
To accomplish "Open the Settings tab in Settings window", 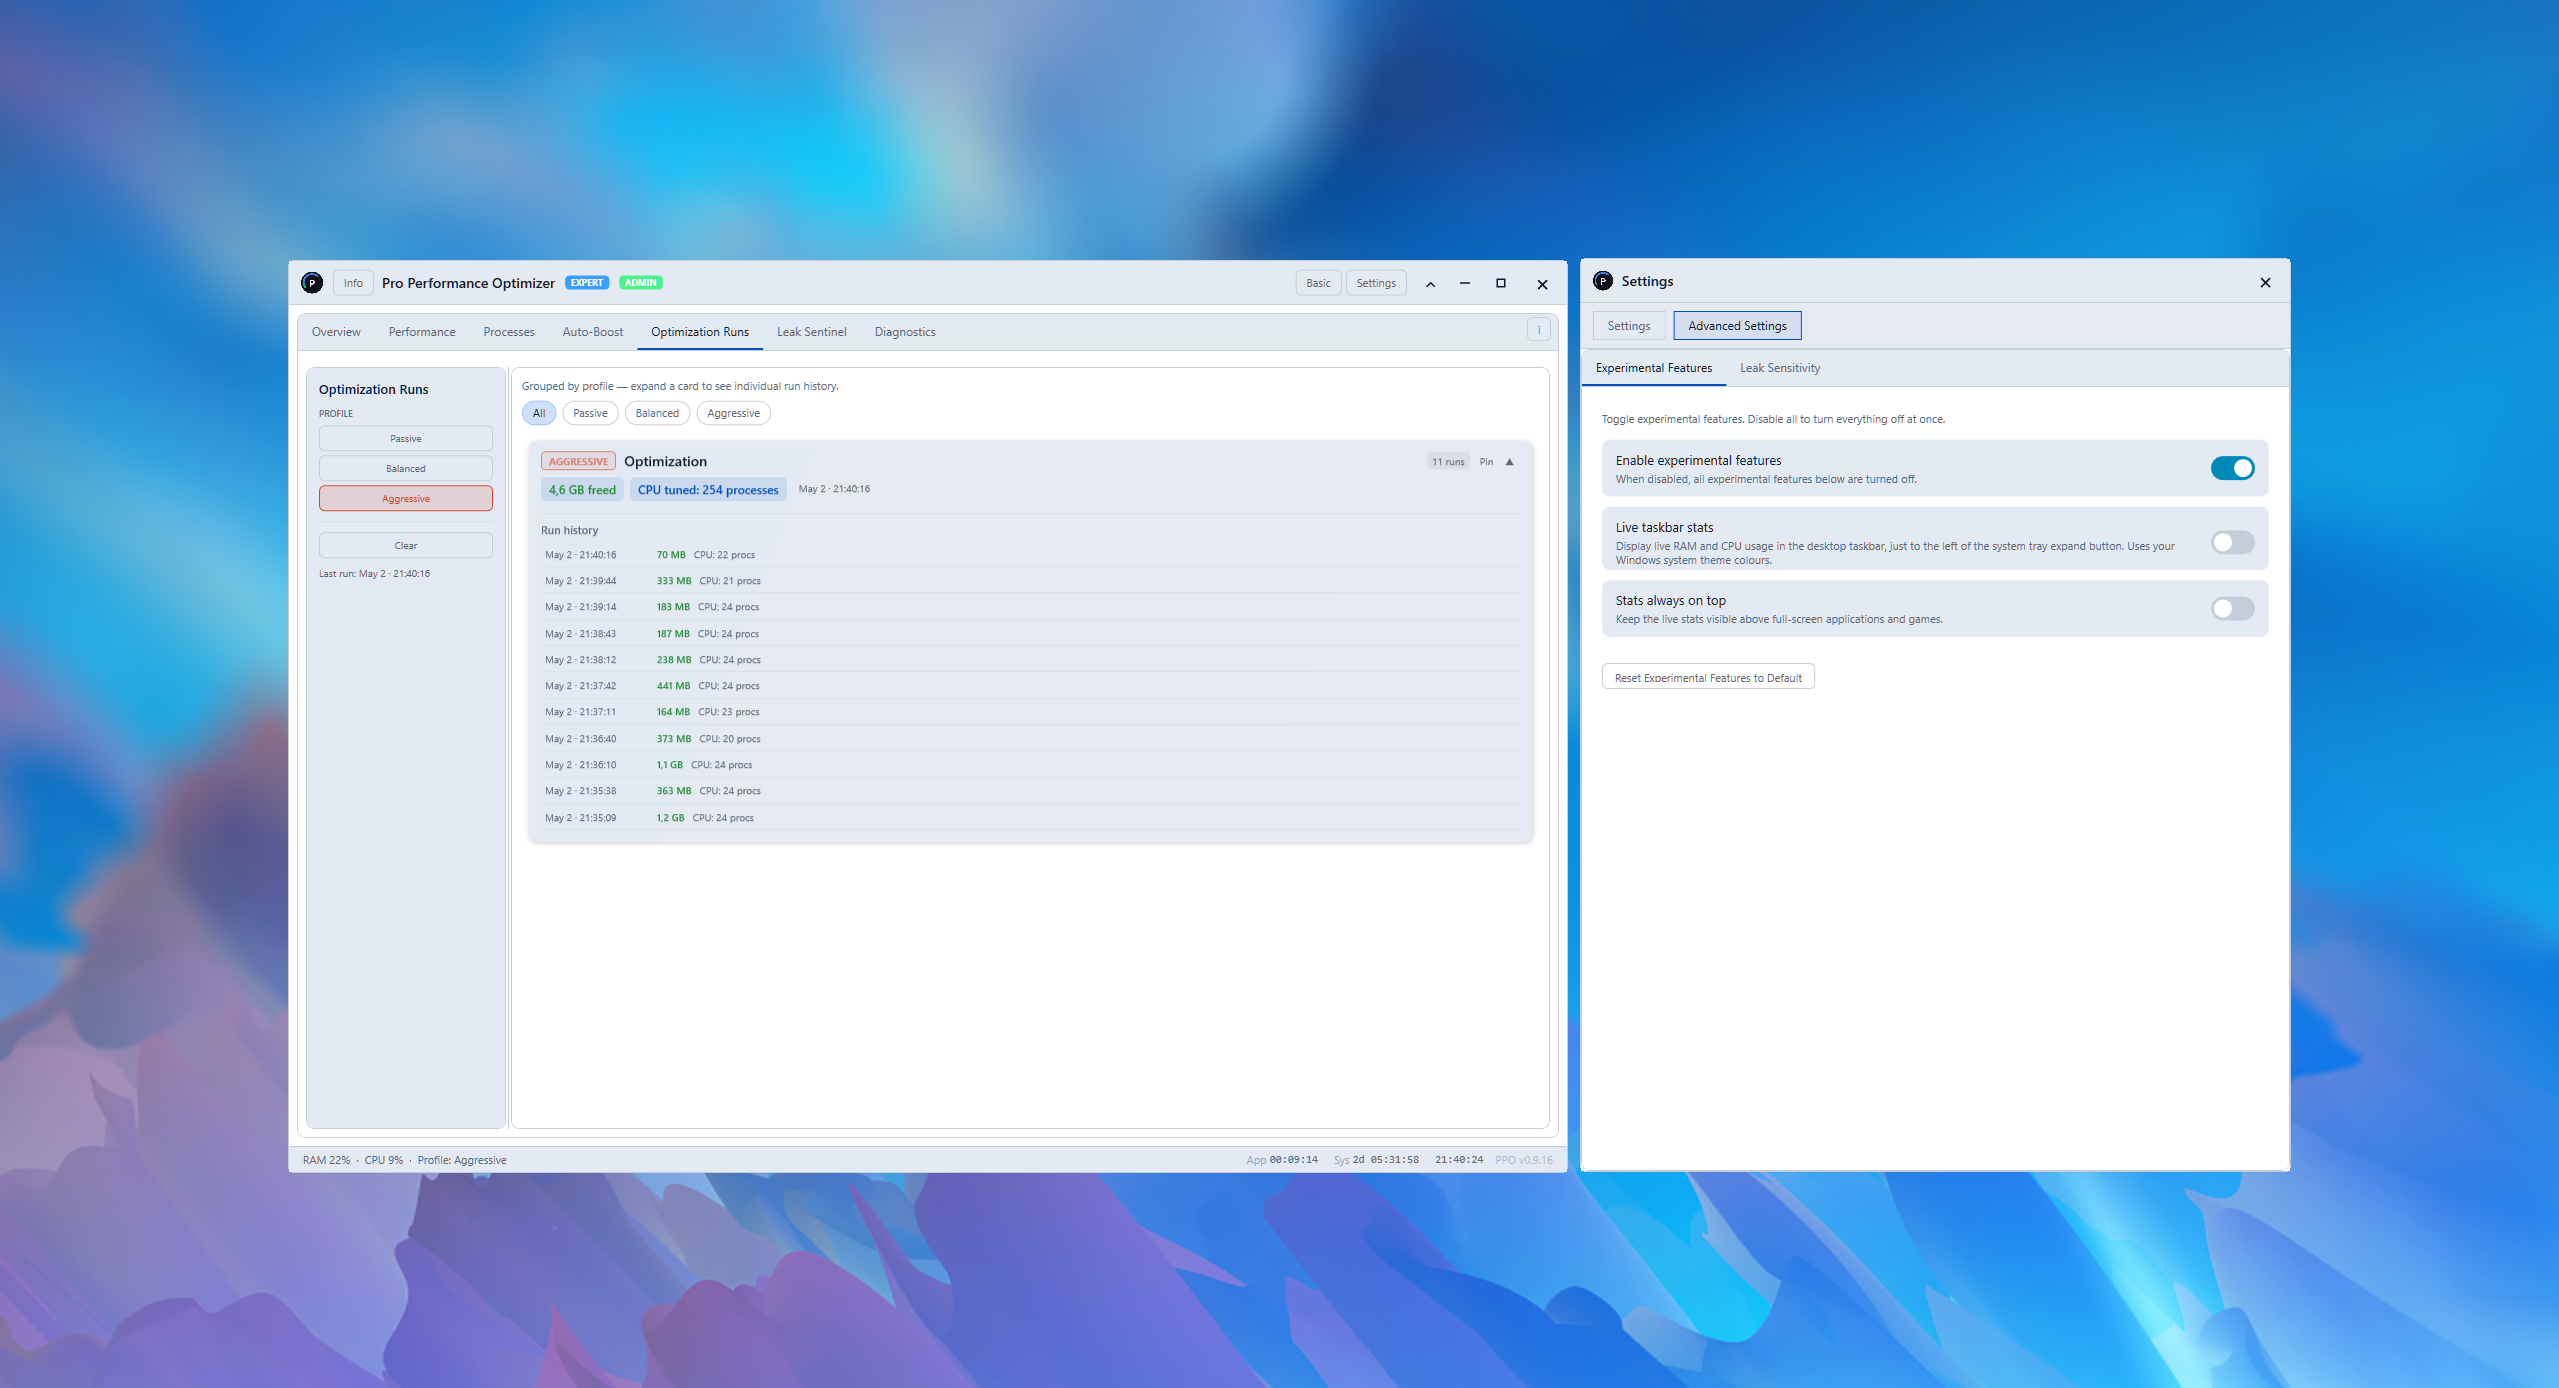I will (1629, 326).
